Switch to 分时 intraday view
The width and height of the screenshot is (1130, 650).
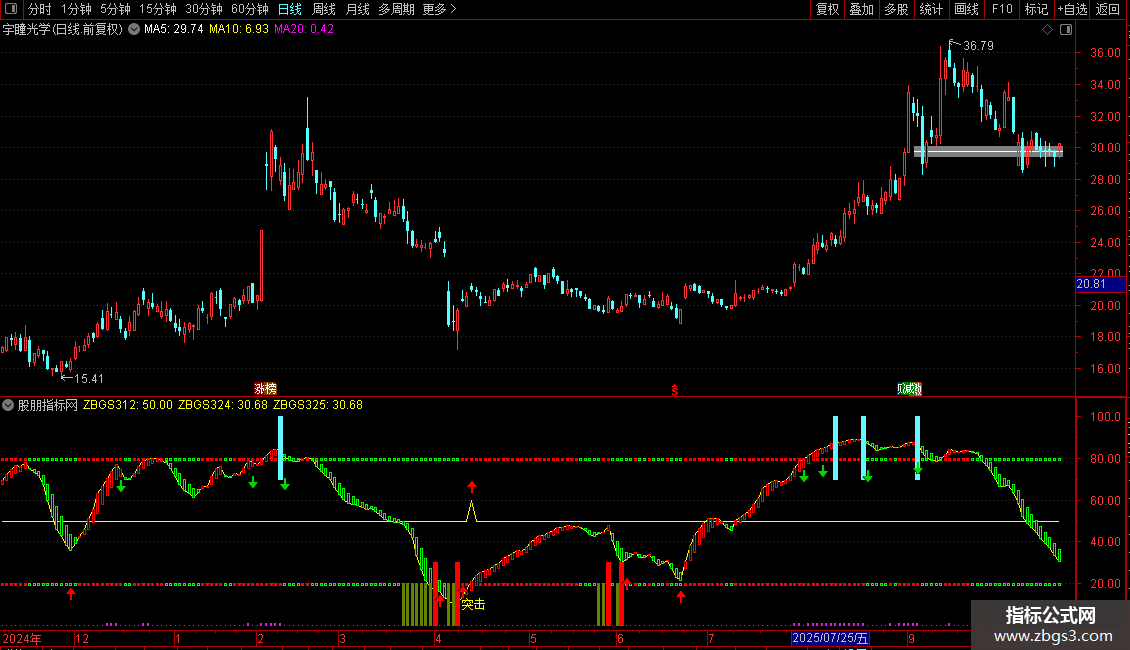(40, 9)
